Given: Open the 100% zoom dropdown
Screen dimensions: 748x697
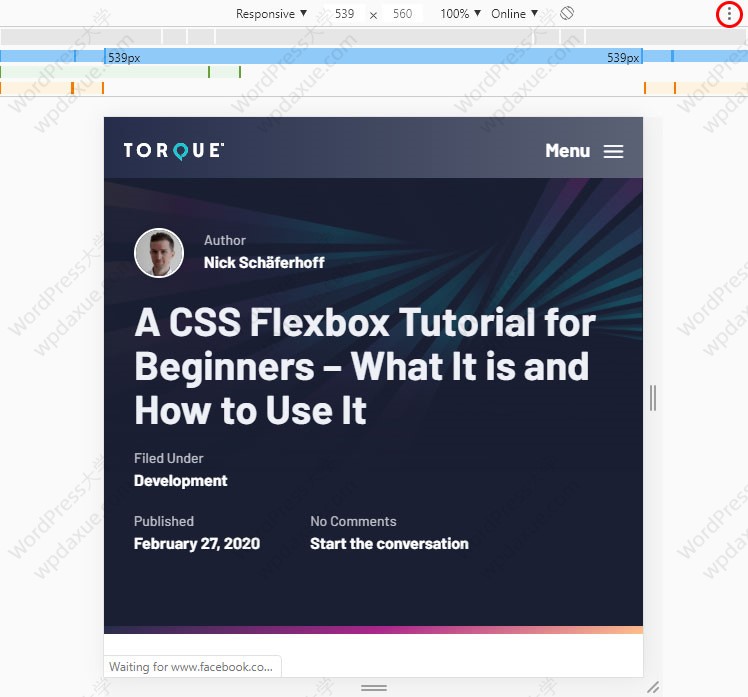Looking at the screenshot, I should [x=460, y=14].
